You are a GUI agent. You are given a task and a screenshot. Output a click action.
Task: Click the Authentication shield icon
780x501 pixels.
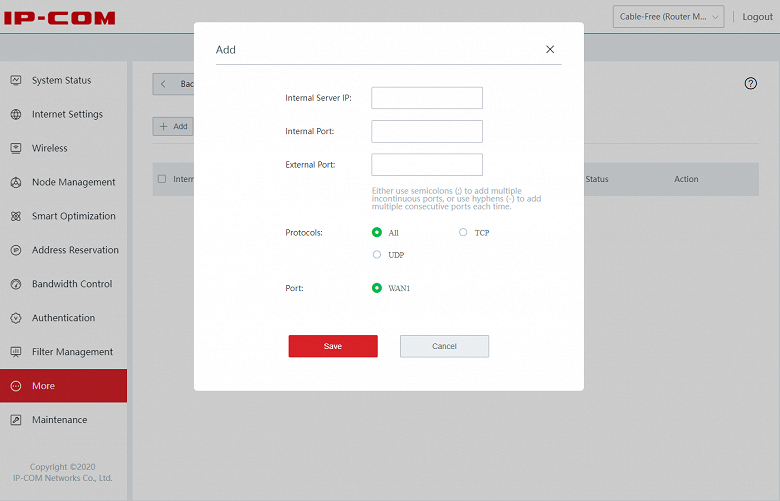(x=16, y=318)
